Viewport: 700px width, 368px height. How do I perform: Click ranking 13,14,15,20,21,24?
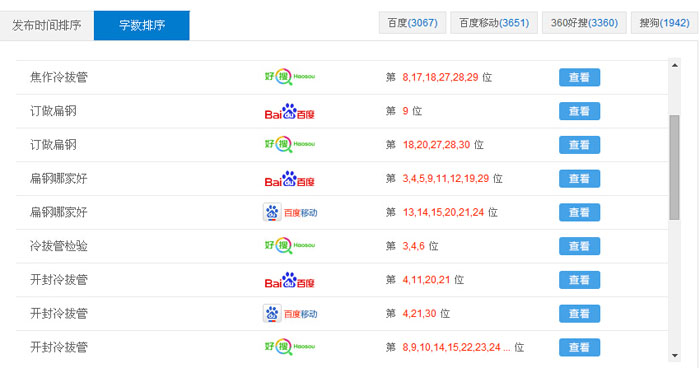coord(443,212)
